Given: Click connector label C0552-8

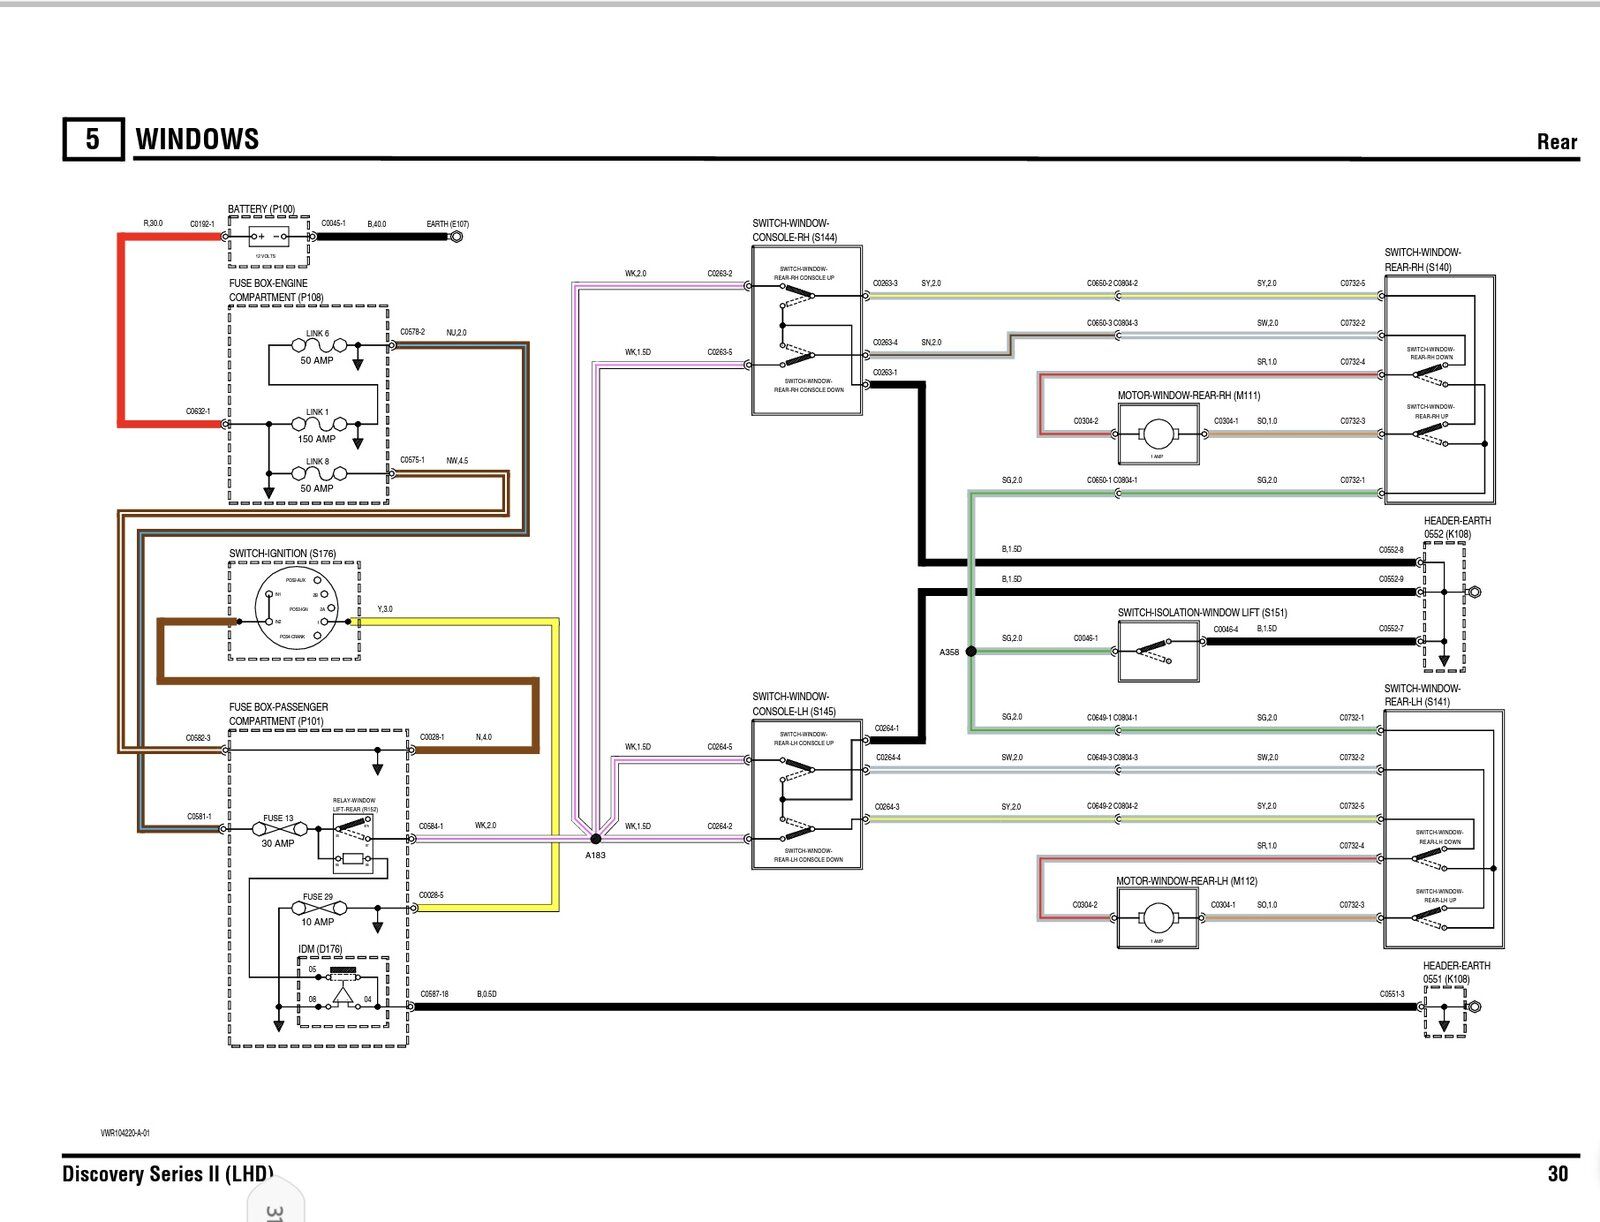Looking at the screenshot, I should [x=1391, y=549].
